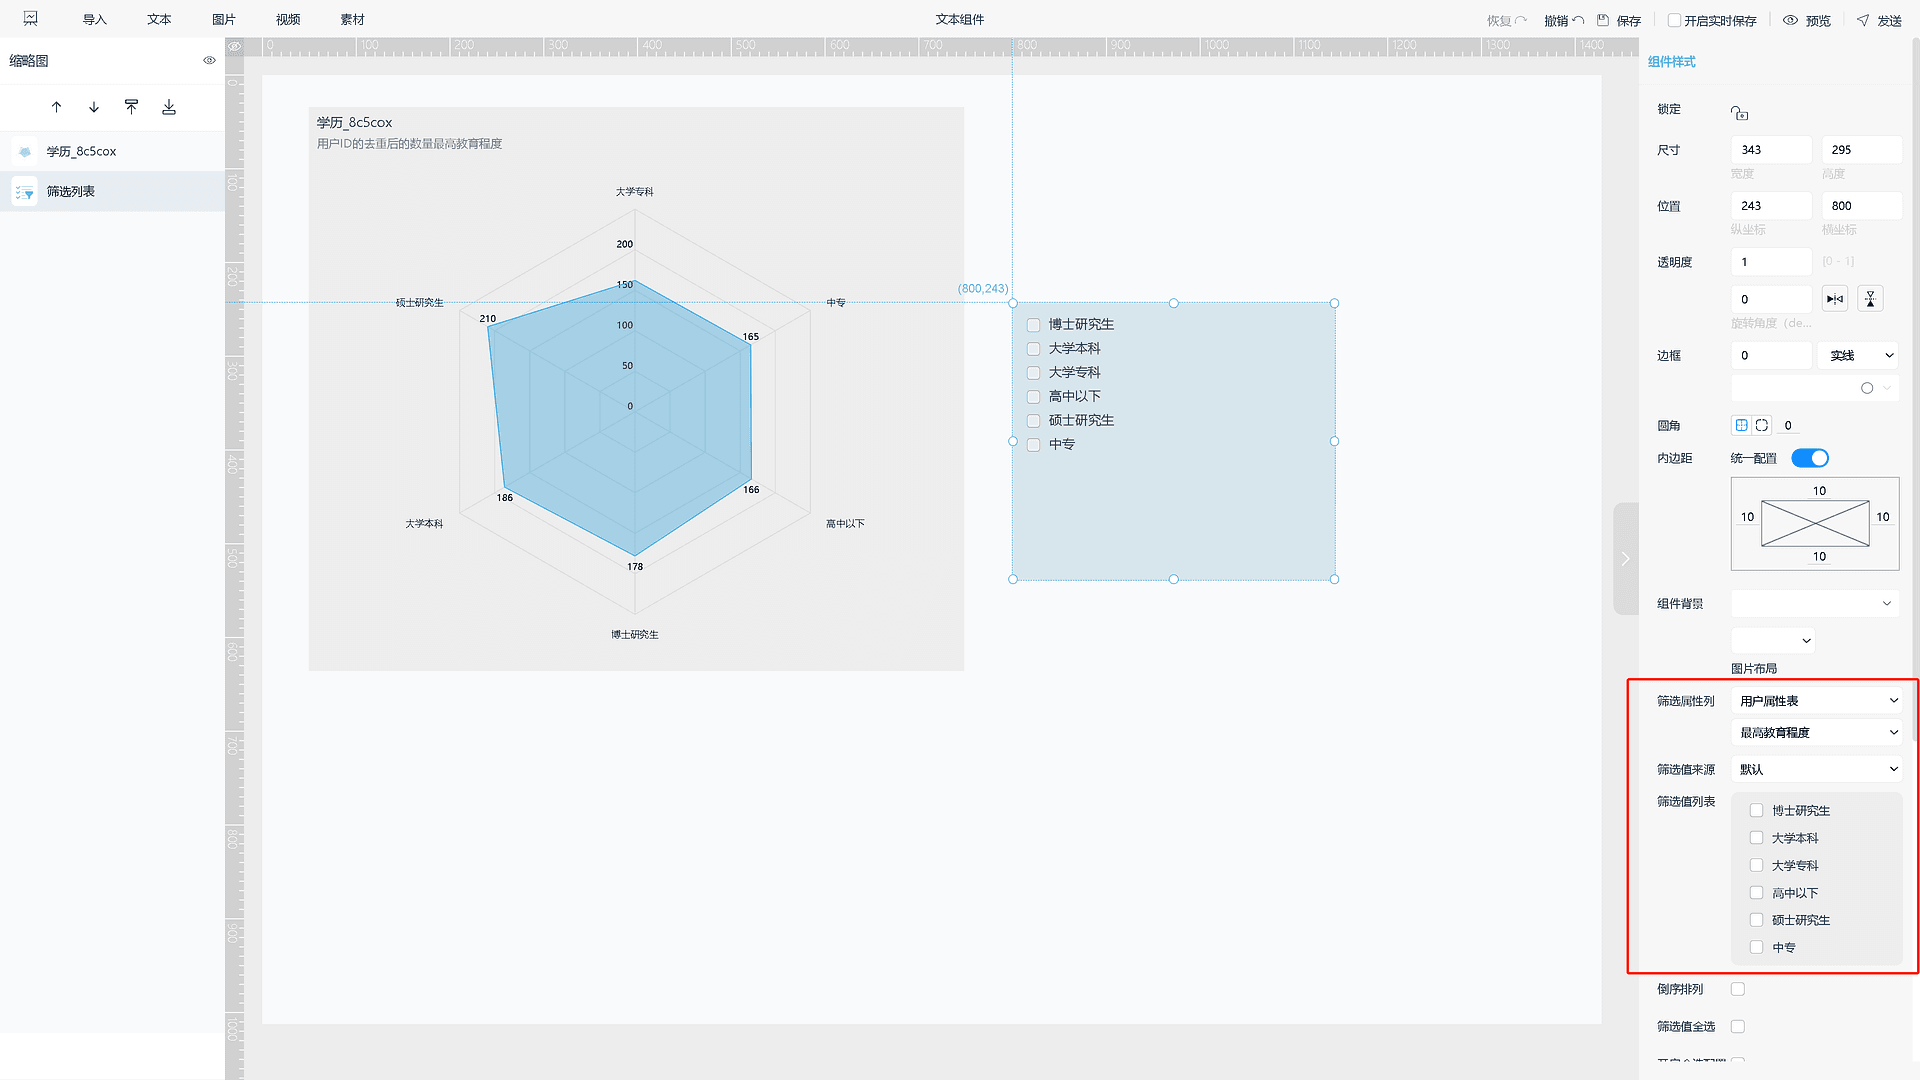The height and width of the screenshot is (1080, 1920).
Task: Move layer up with the up arrow
Action: (x=56, y=107)
